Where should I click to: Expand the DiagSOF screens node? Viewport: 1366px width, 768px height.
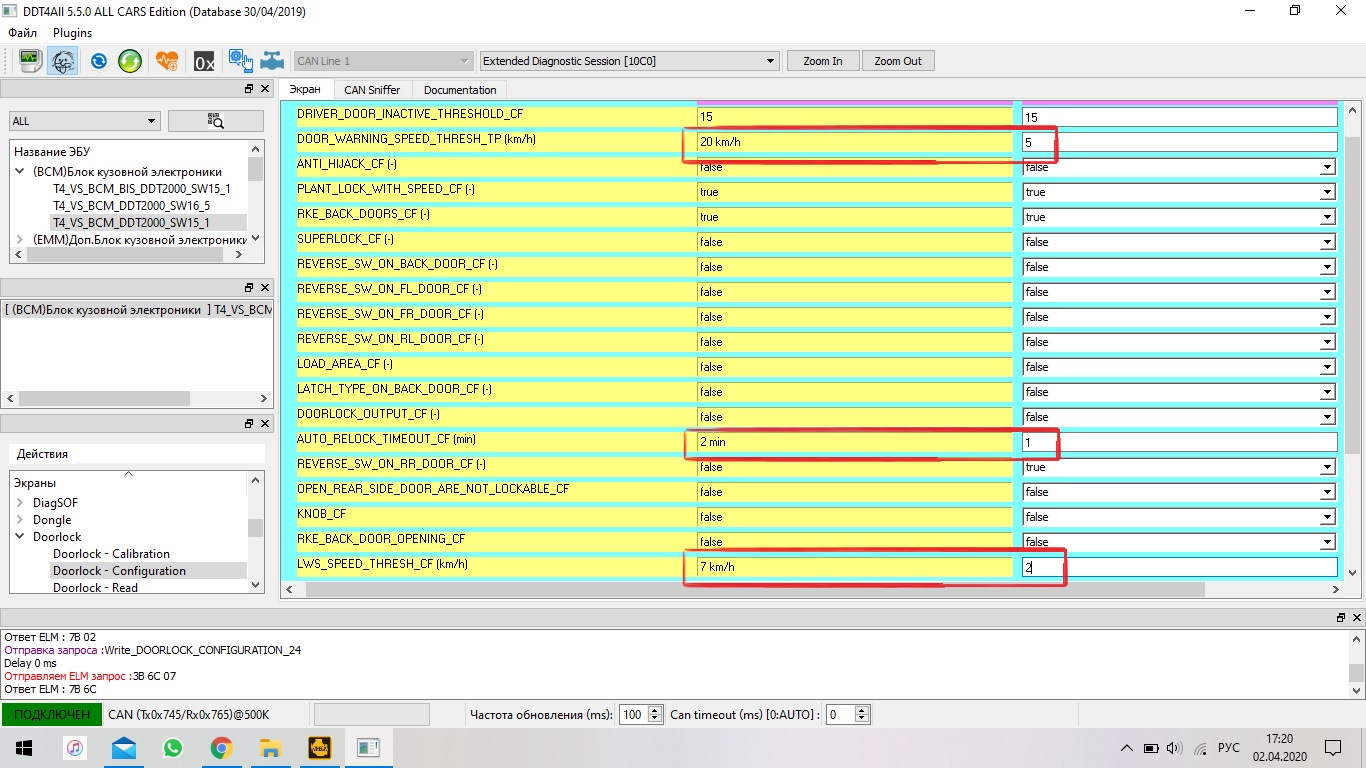coord(20,503)
